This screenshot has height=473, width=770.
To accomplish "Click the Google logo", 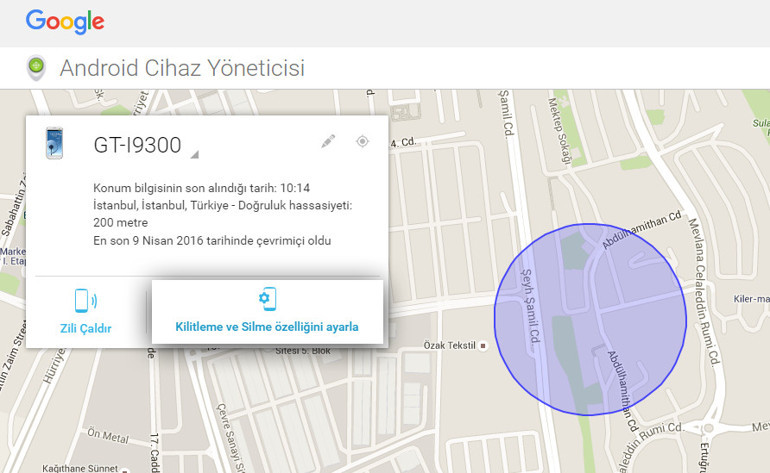I will tap(65, 21).
